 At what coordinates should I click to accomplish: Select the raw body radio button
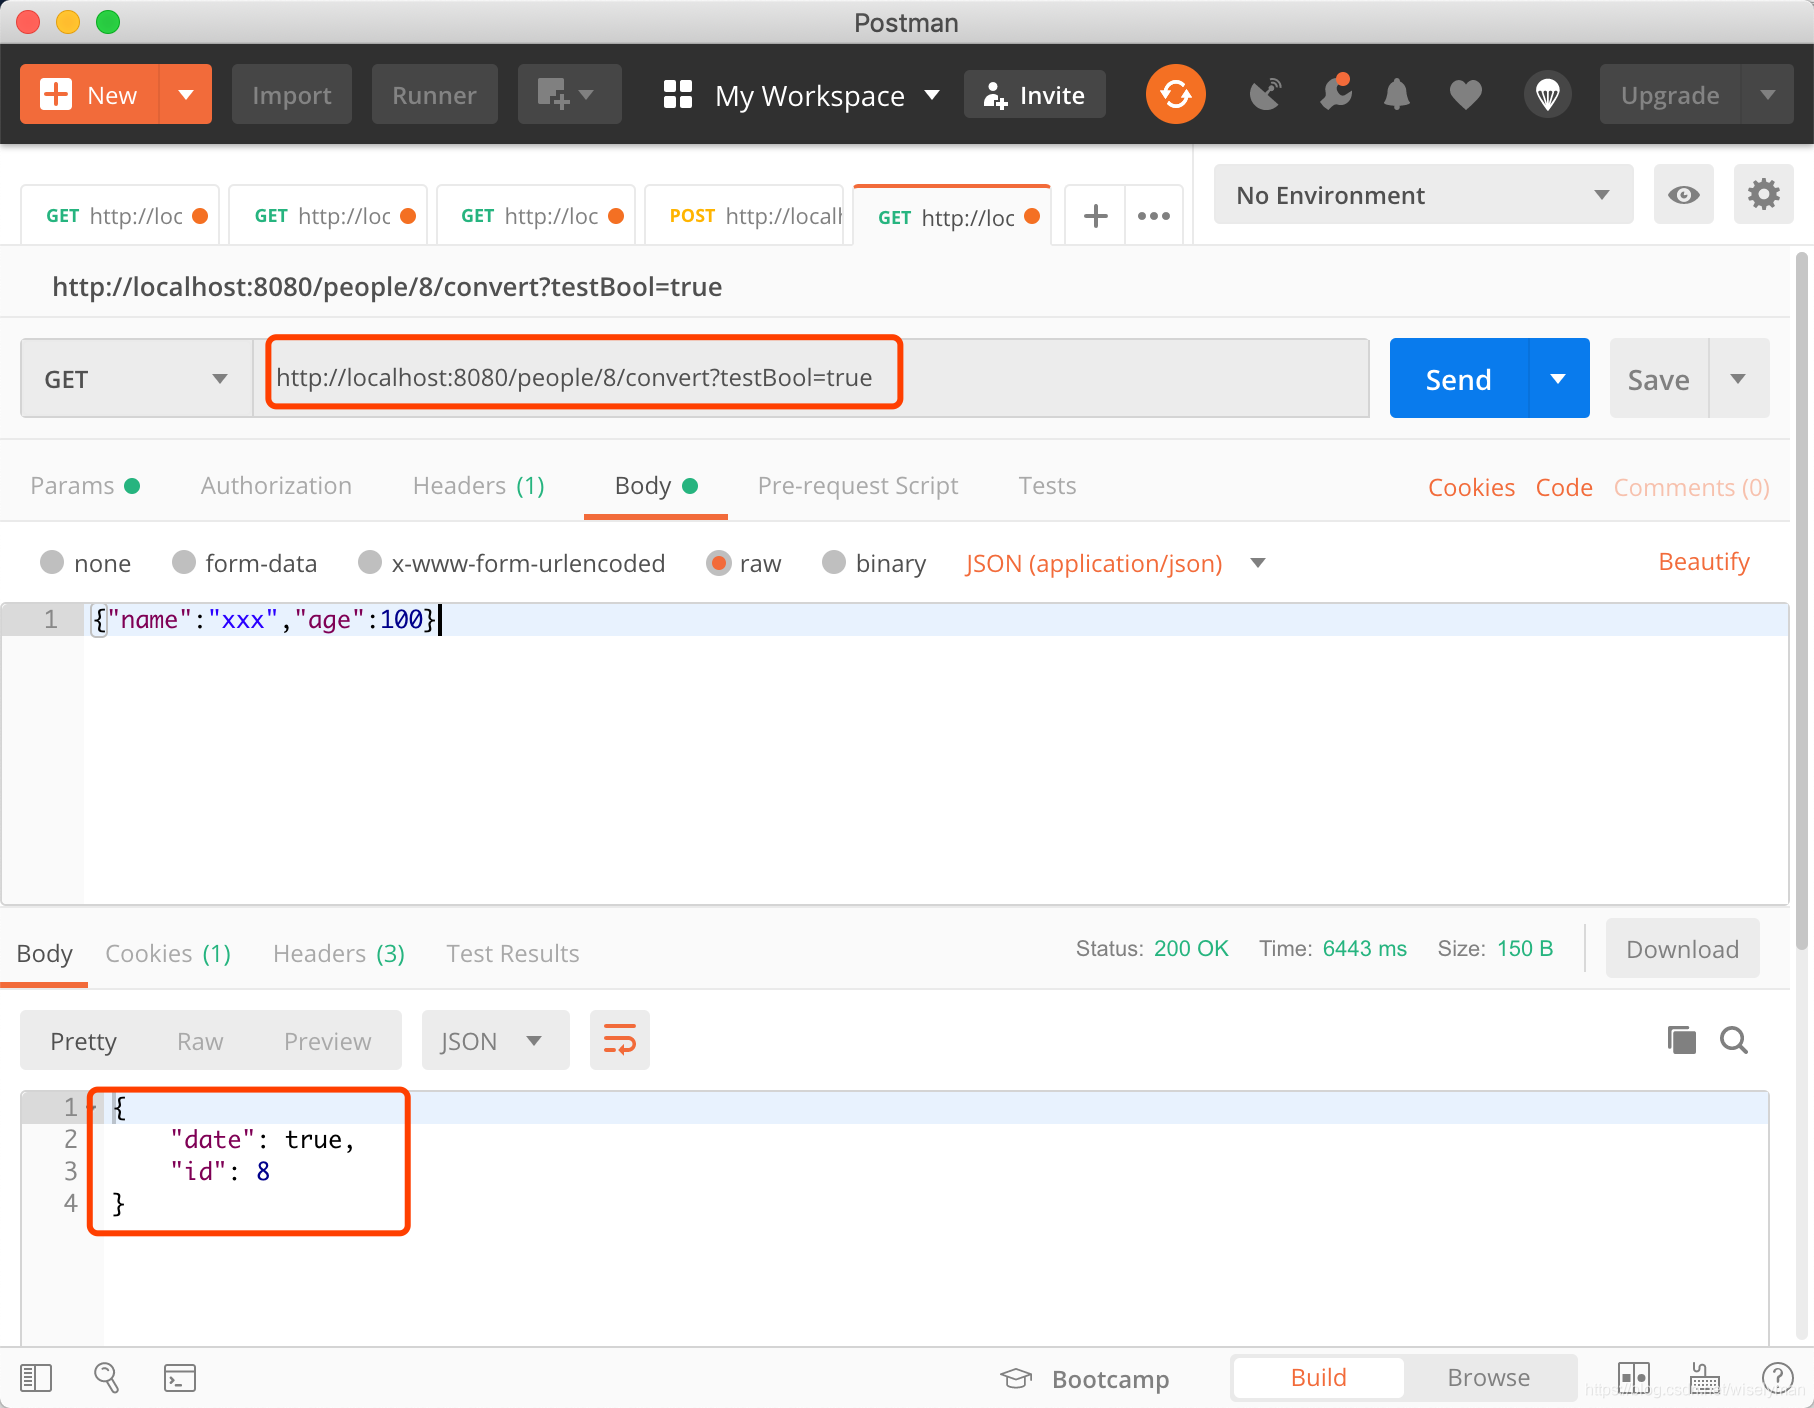pyautogui.click(x=718, y=562)
